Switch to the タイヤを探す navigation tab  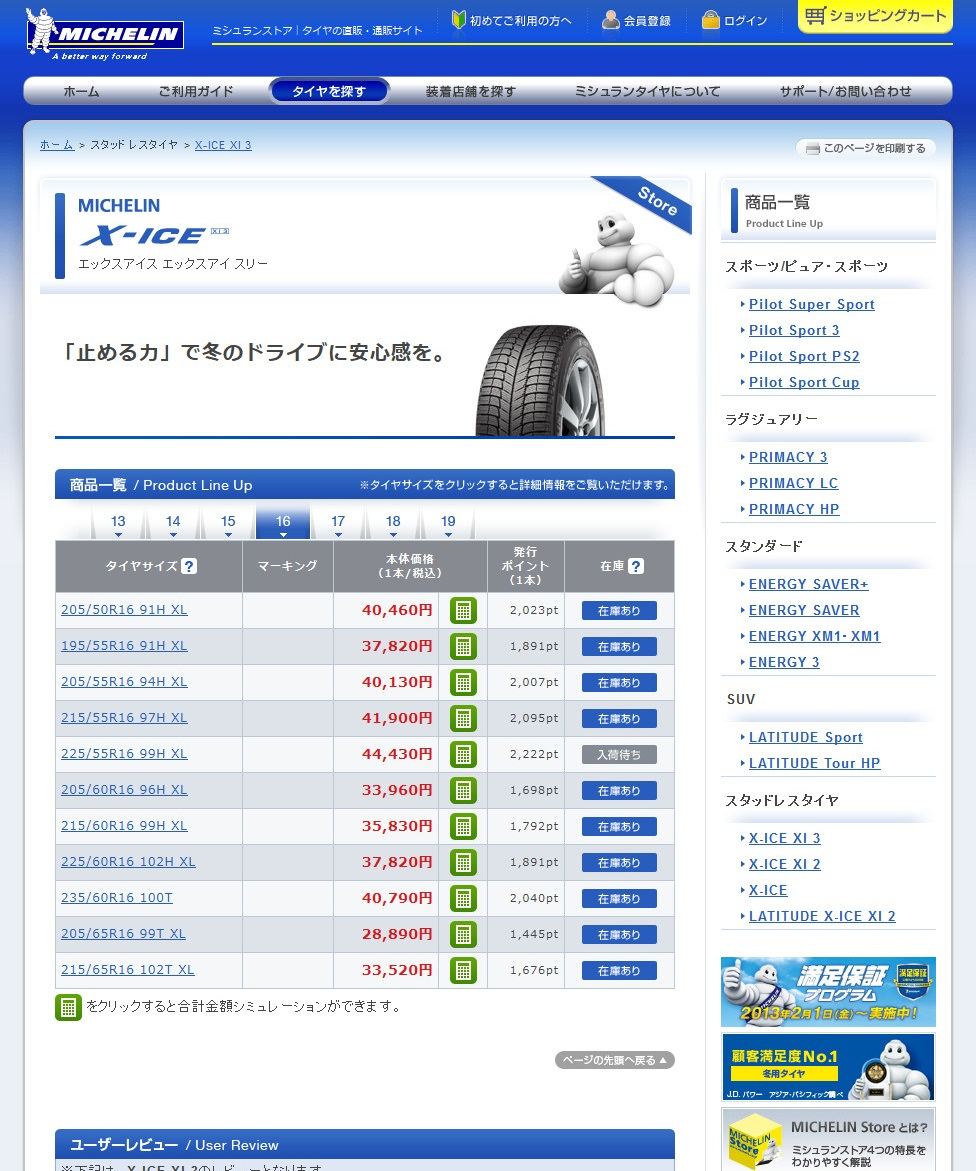tap(329, 90)
